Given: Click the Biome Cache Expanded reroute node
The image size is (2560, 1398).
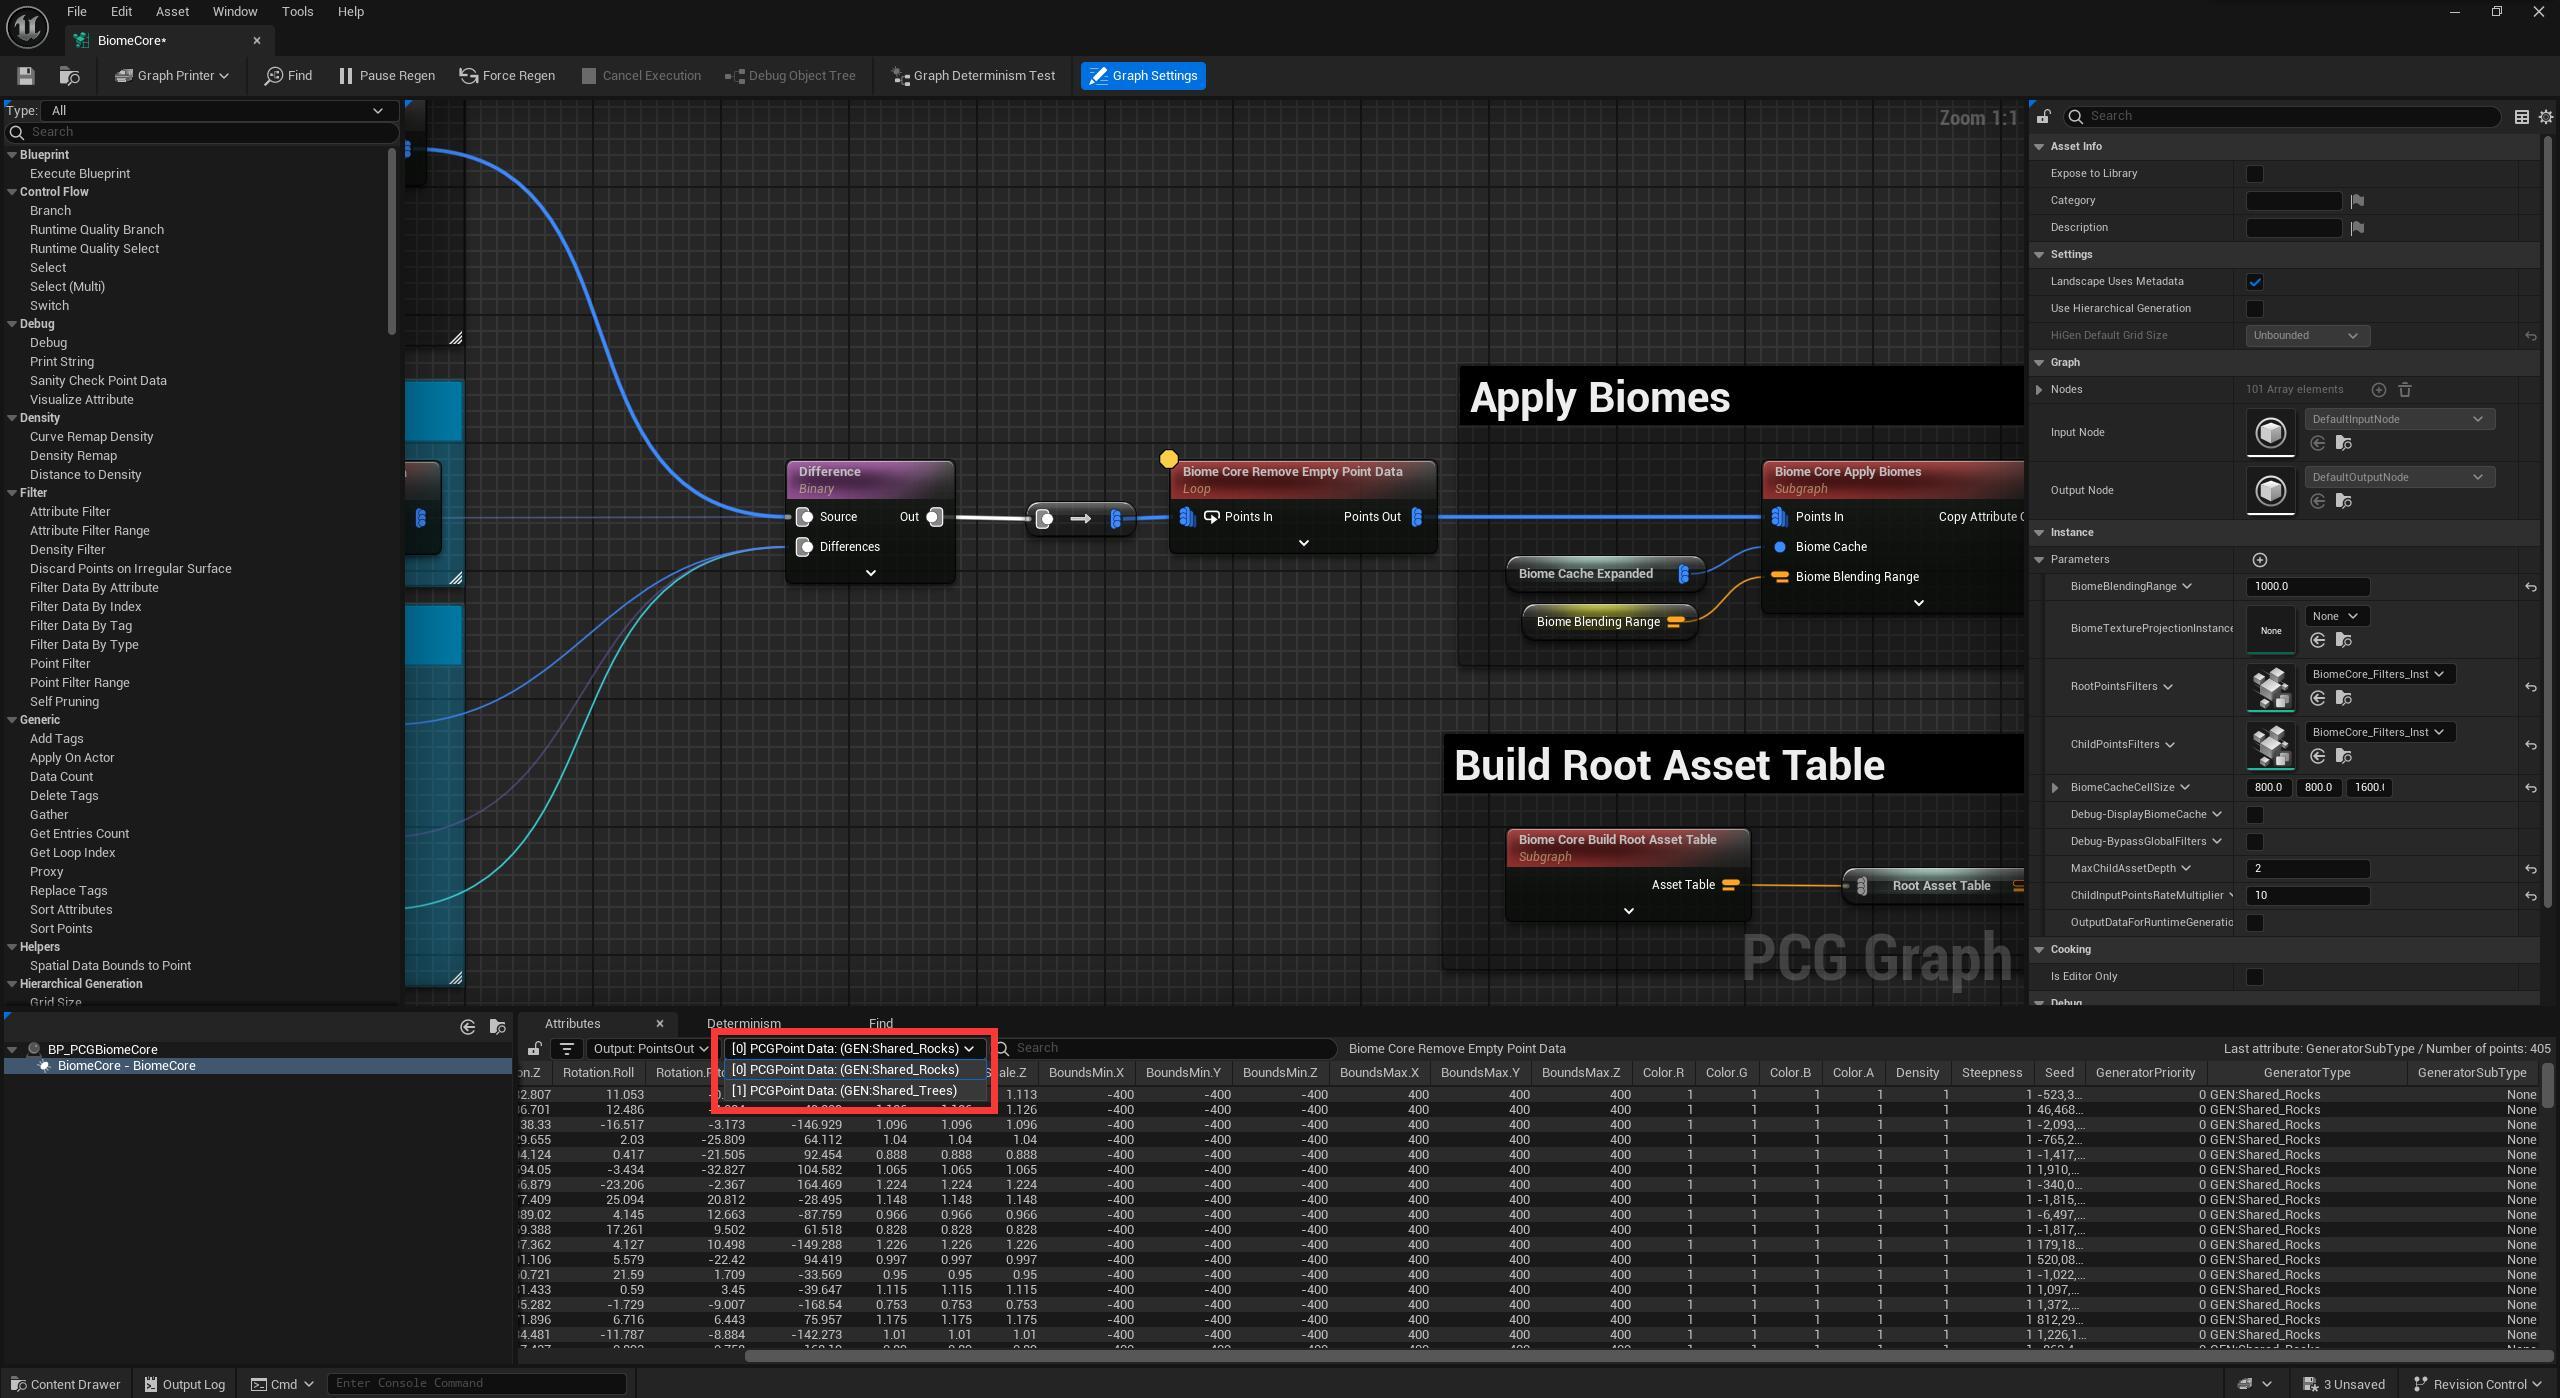Looking at the screenshot, I should click(1604, 574).
